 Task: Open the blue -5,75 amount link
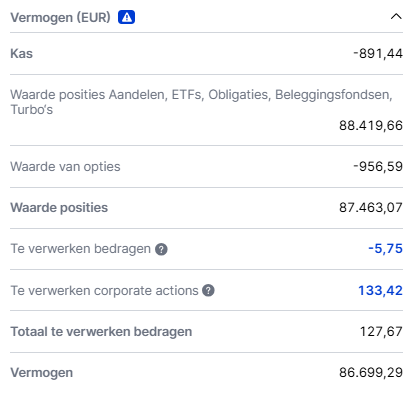click(x=385, y=249)
